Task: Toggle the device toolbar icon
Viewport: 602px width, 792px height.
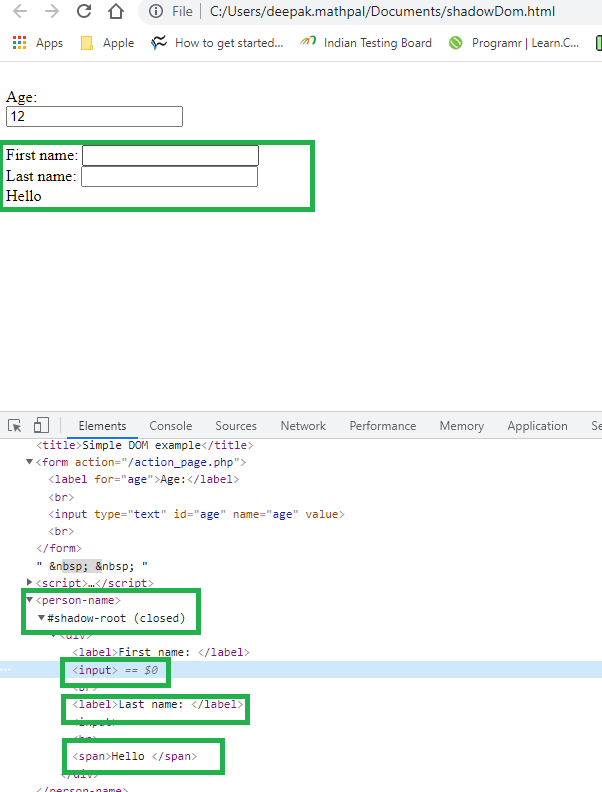Action: (41, 426)
